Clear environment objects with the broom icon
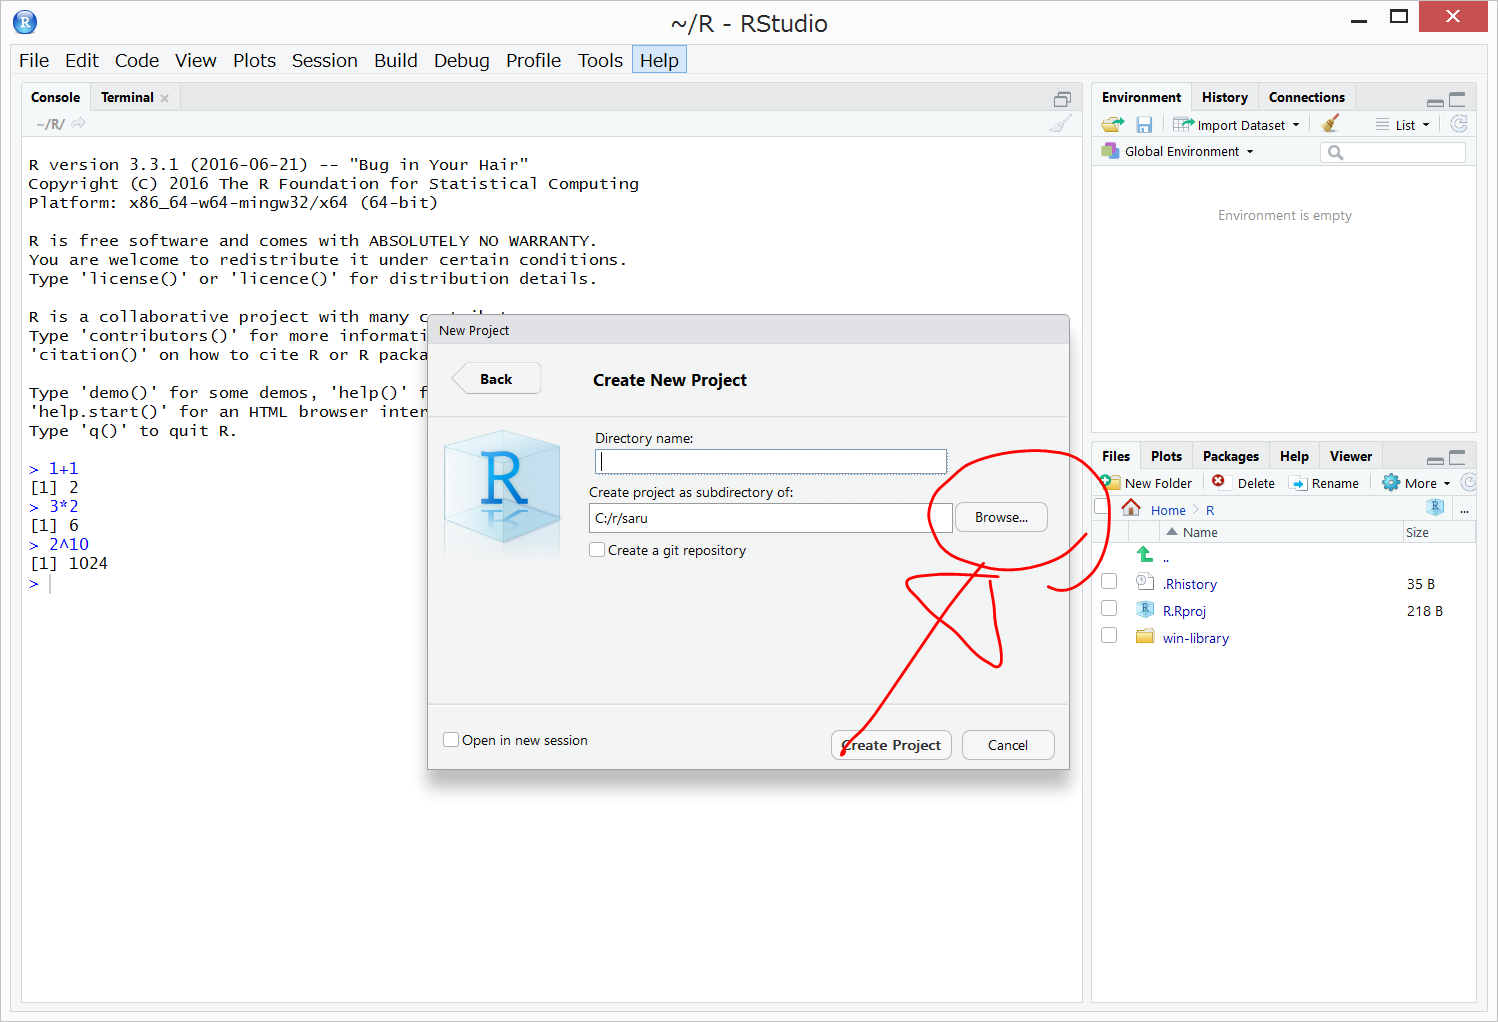 [x=1330, y=124]
